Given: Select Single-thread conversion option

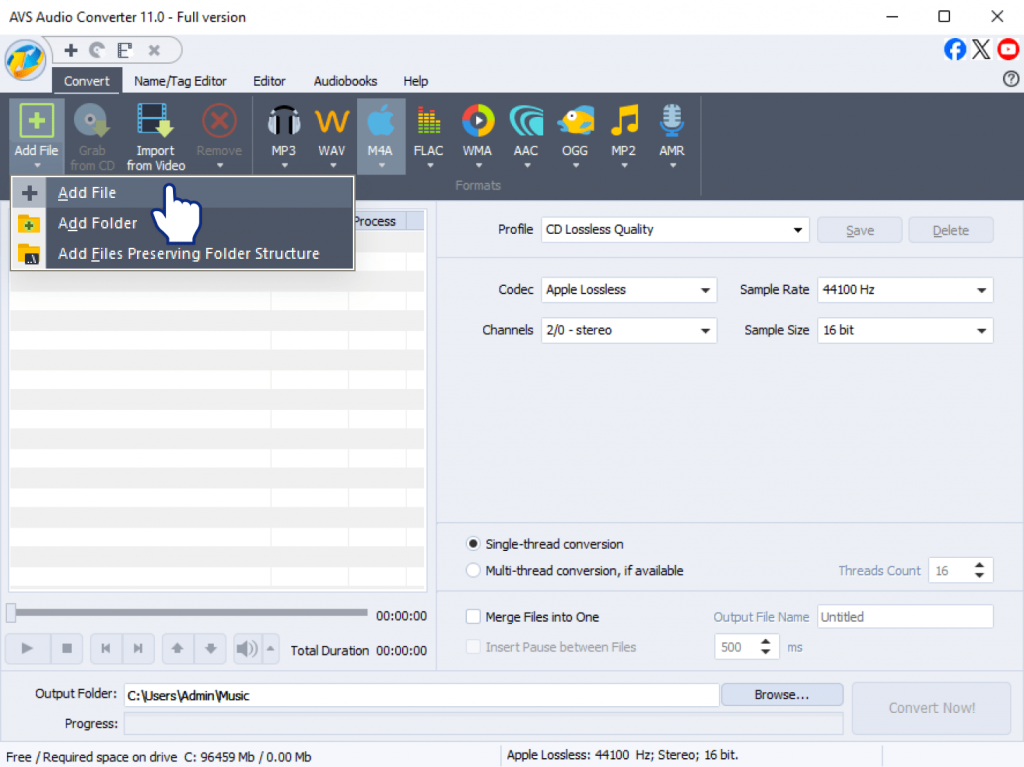Looking at the screenshot, I should (x=473, y=544).
